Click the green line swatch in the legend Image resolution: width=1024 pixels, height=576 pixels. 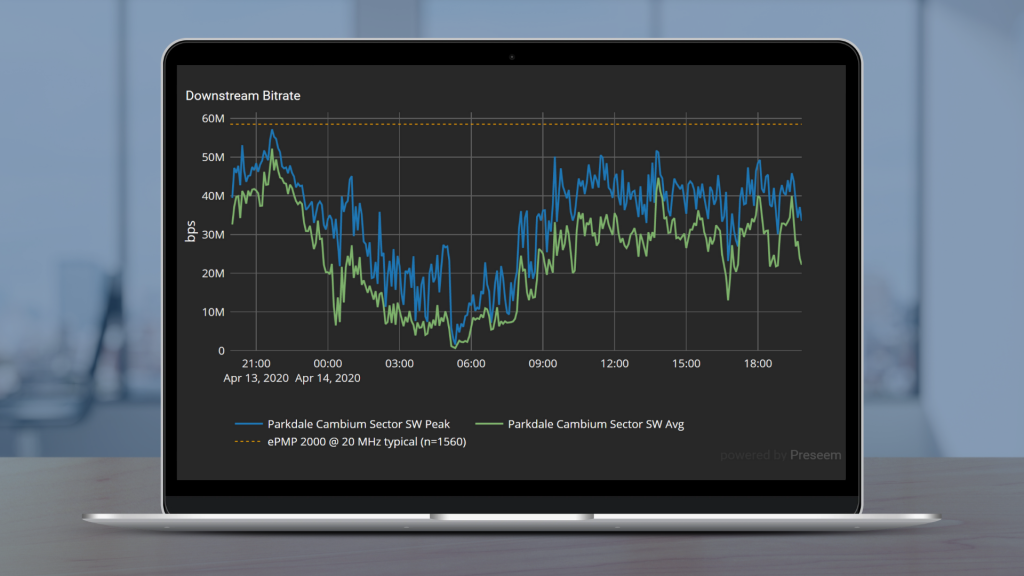[486, 424]
